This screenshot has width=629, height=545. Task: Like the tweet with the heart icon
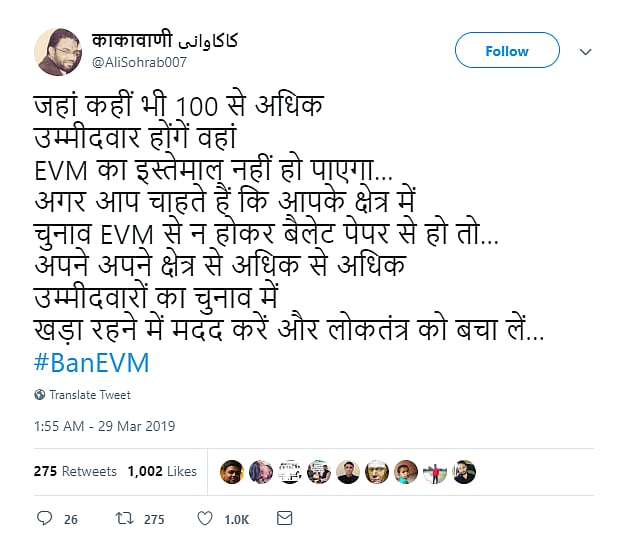(x=204, y=518)
